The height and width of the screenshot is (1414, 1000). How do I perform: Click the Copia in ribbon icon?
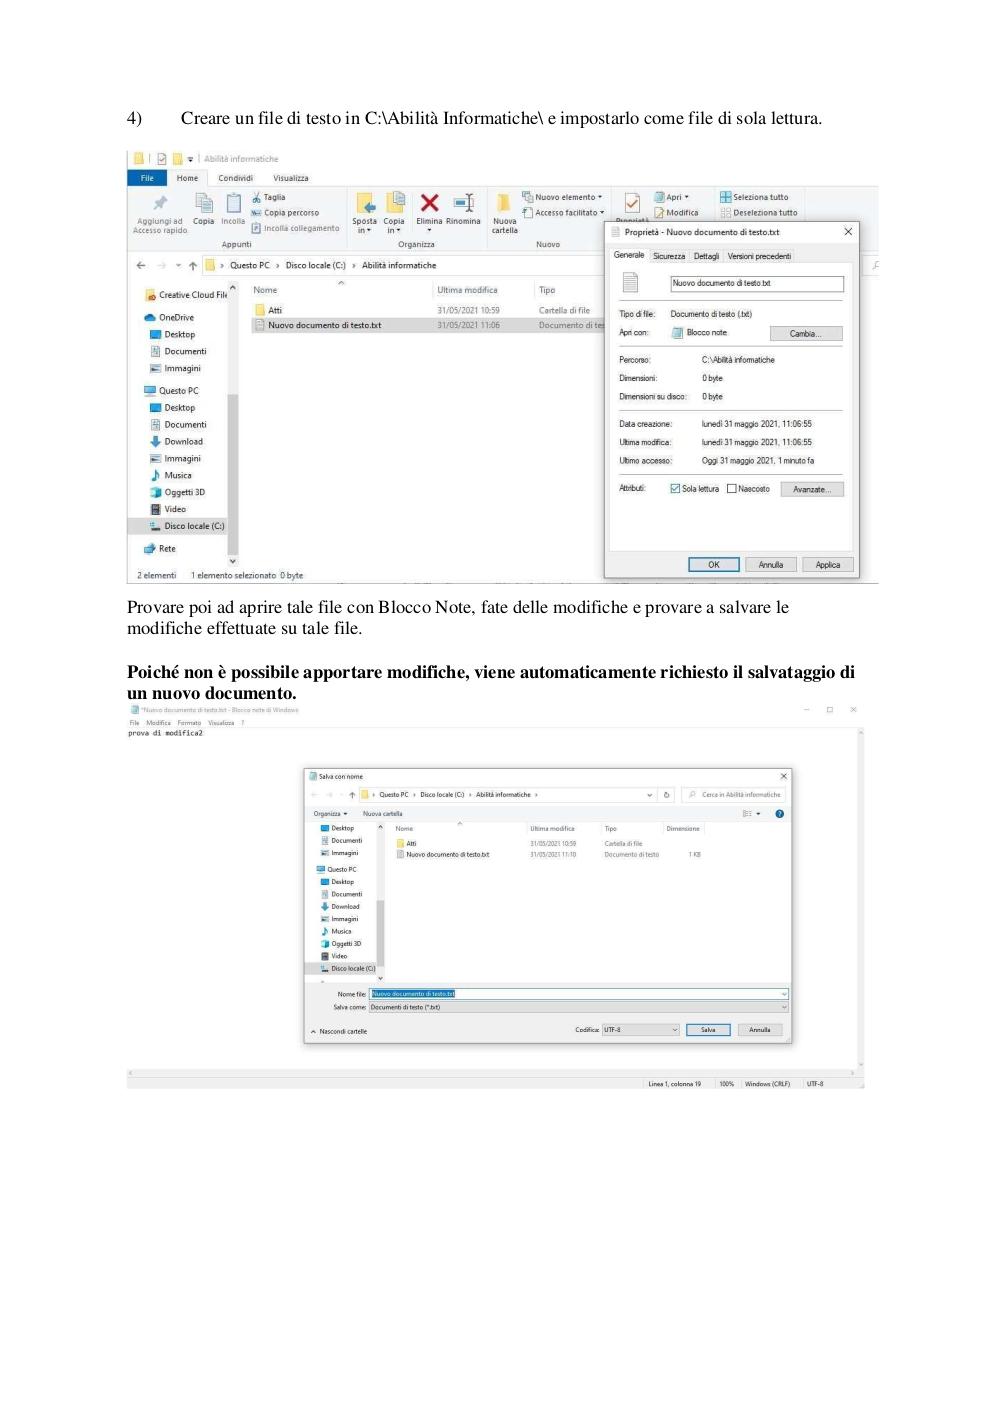coord(395,203)
